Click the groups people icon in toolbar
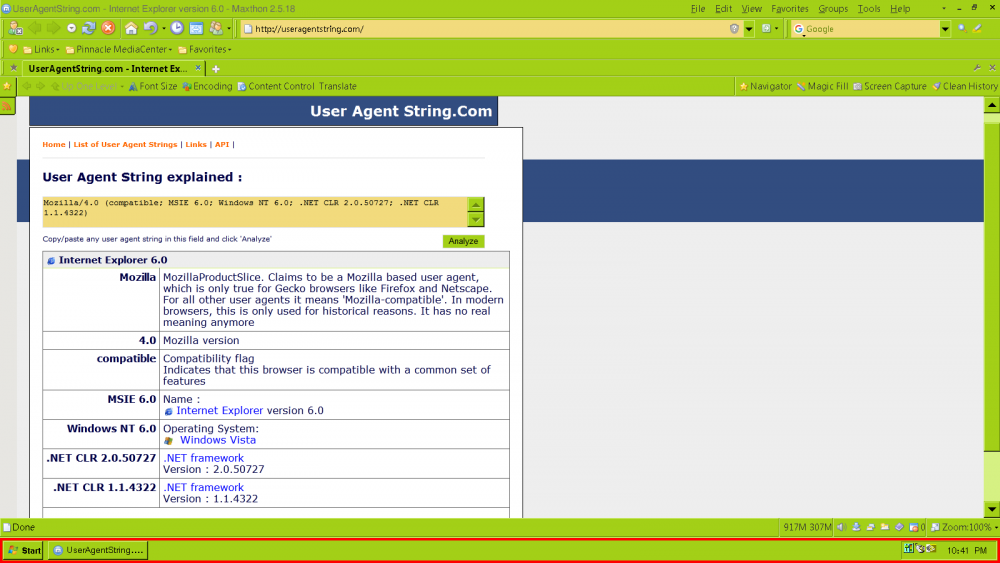1000x563 pixels. pos(216,28)
